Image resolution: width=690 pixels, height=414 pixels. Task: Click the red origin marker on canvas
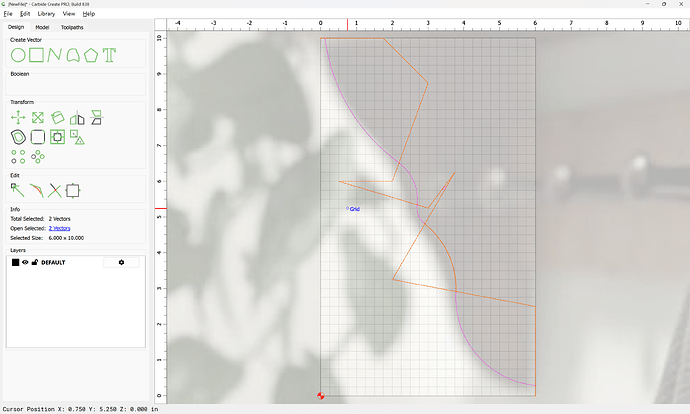point(321,395)
